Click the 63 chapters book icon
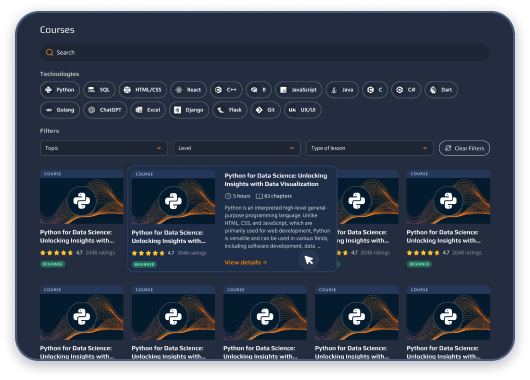Image resolution: width=530 pixels, height=380 pixels. pyautogui.click(x=259, y=196)
